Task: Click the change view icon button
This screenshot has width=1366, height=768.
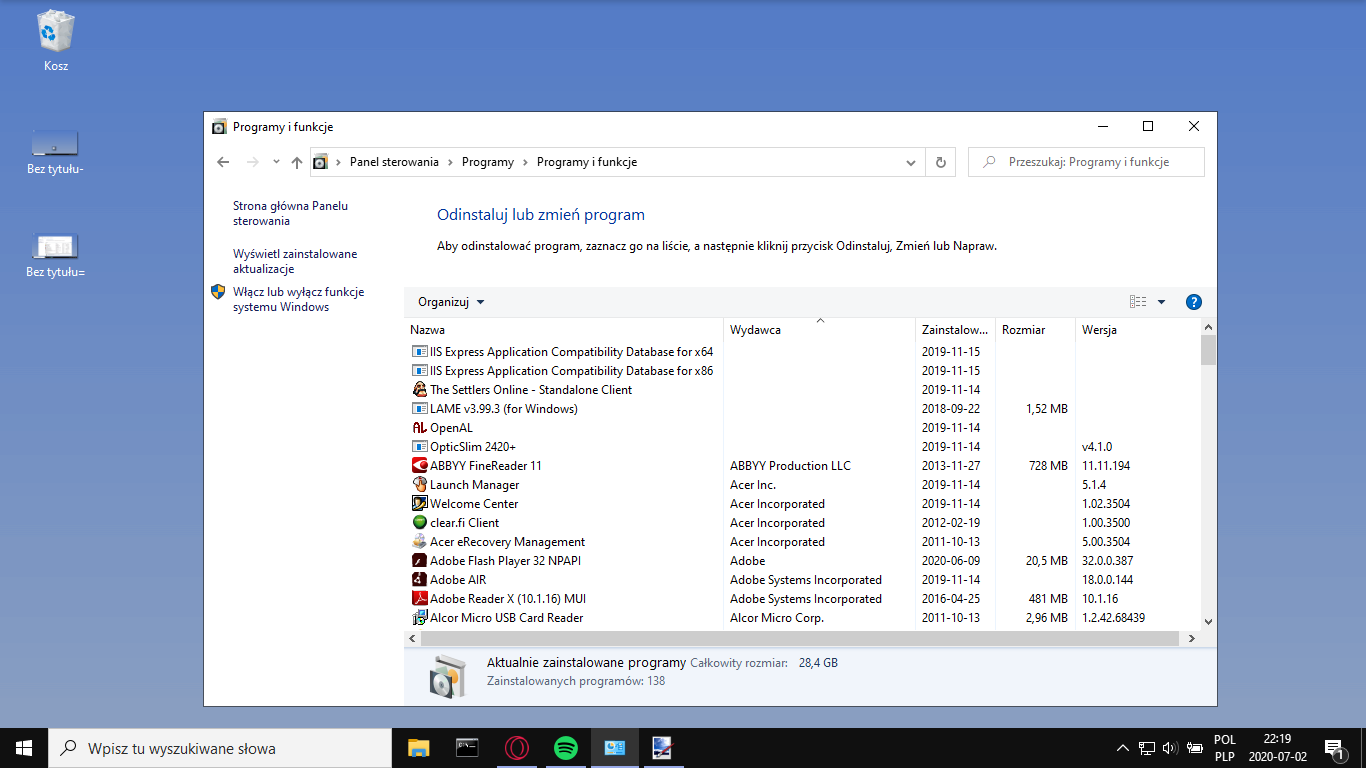Action: (x=1138, y=302)
